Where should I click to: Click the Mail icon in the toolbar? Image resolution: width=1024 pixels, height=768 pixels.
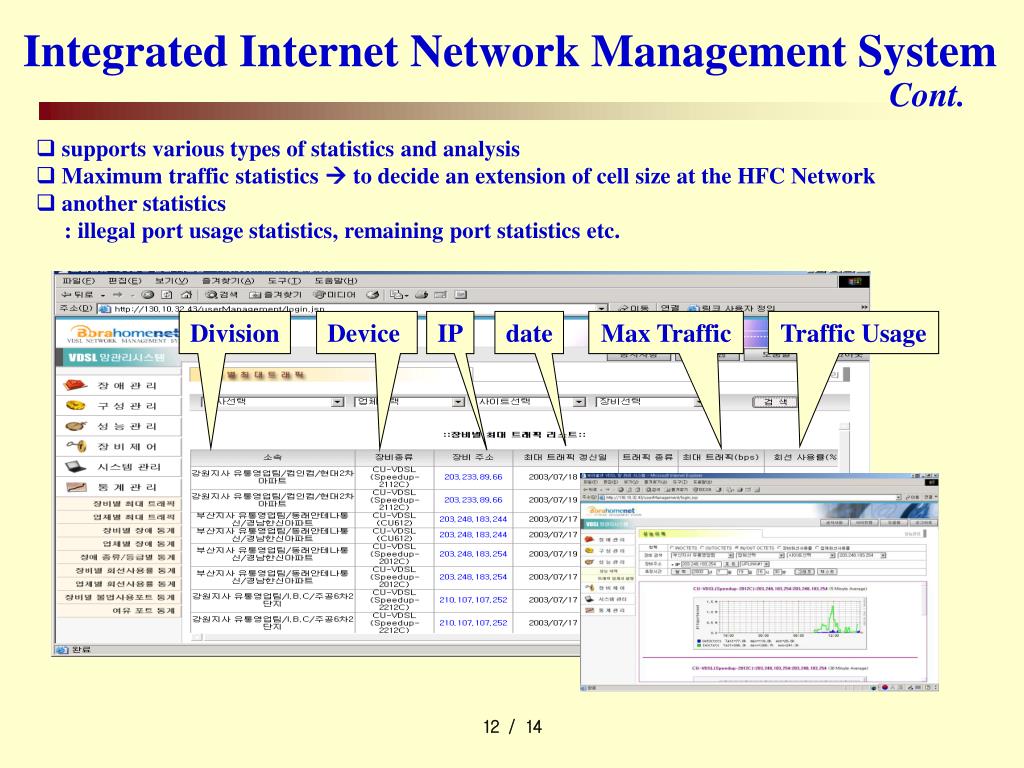click(398, 295)
